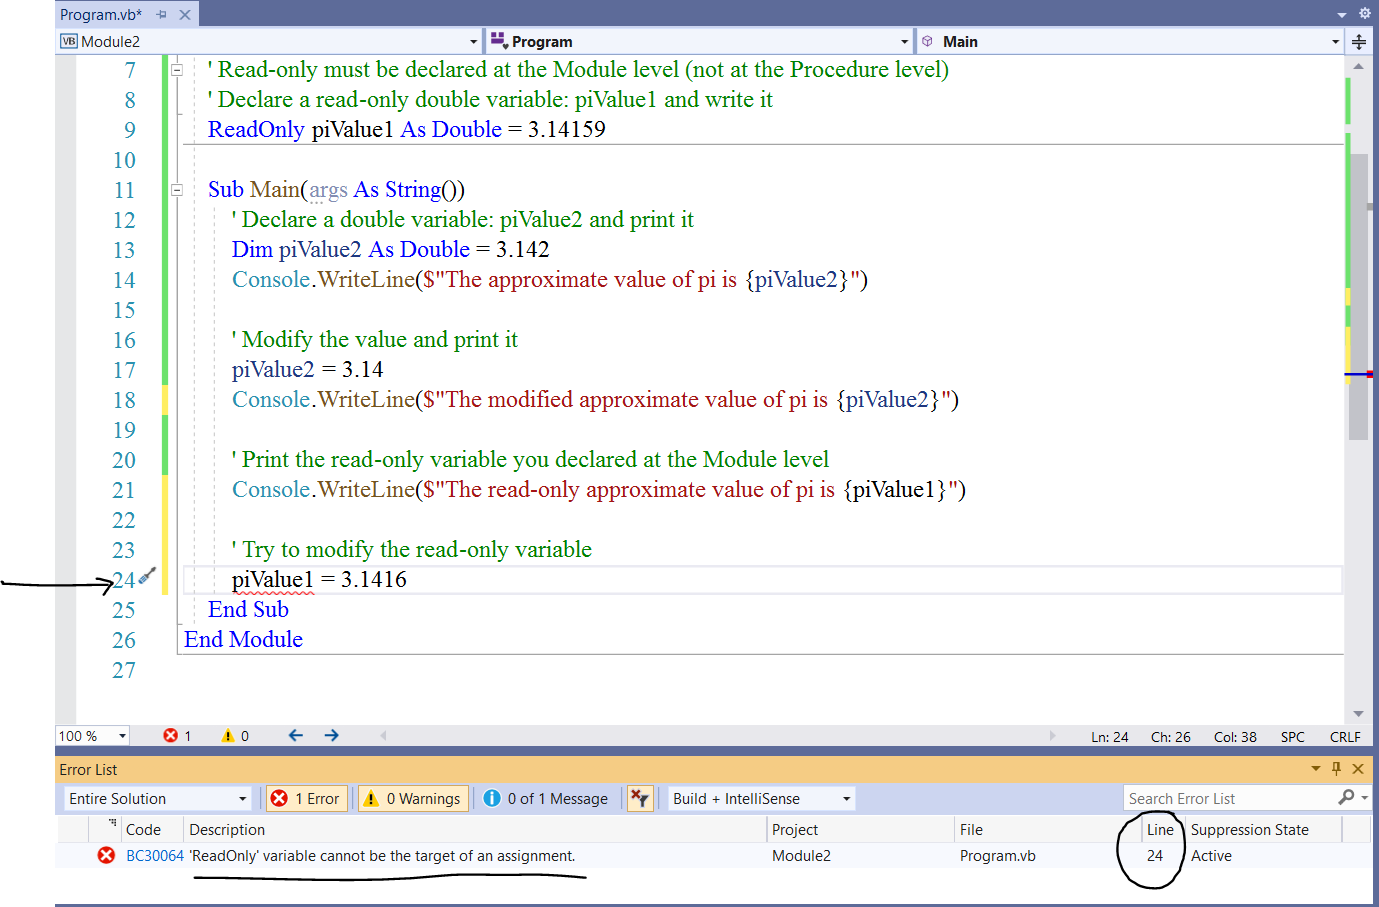The height and width of the screenshot is (907, 1379).
Task: Click the Error List panel title
Action: coord(88,769)
